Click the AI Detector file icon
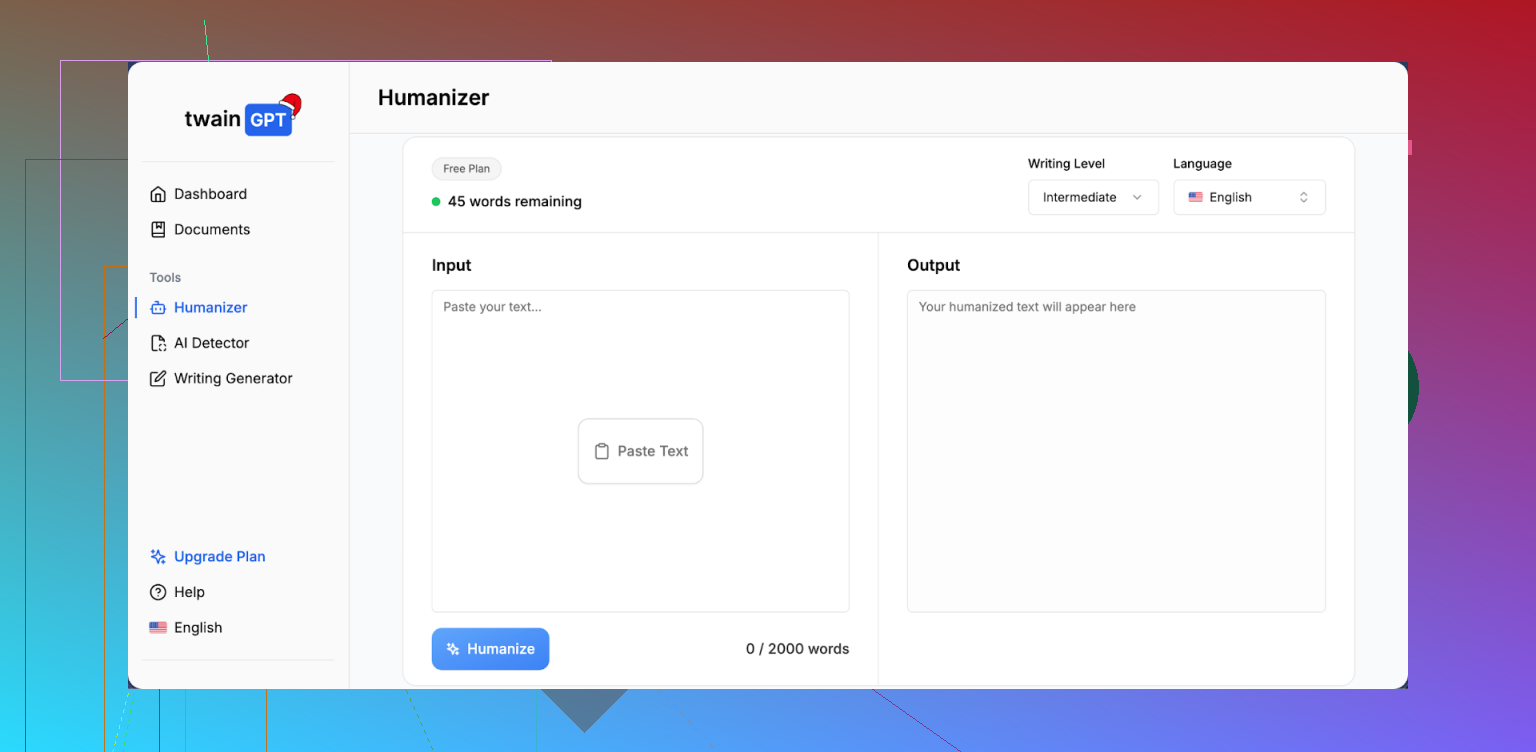1536x752 pixels. 158,343
